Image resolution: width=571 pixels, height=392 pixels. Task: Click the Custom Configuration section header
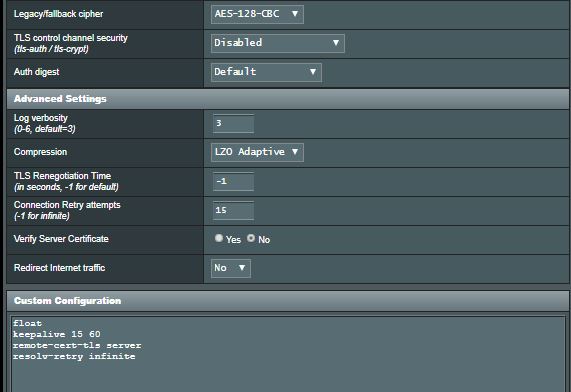288,301
